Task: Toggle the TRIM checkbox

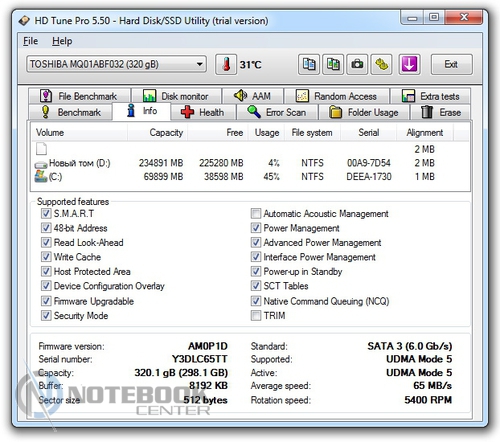Action: pyautogui.click(x=256, y=315)
